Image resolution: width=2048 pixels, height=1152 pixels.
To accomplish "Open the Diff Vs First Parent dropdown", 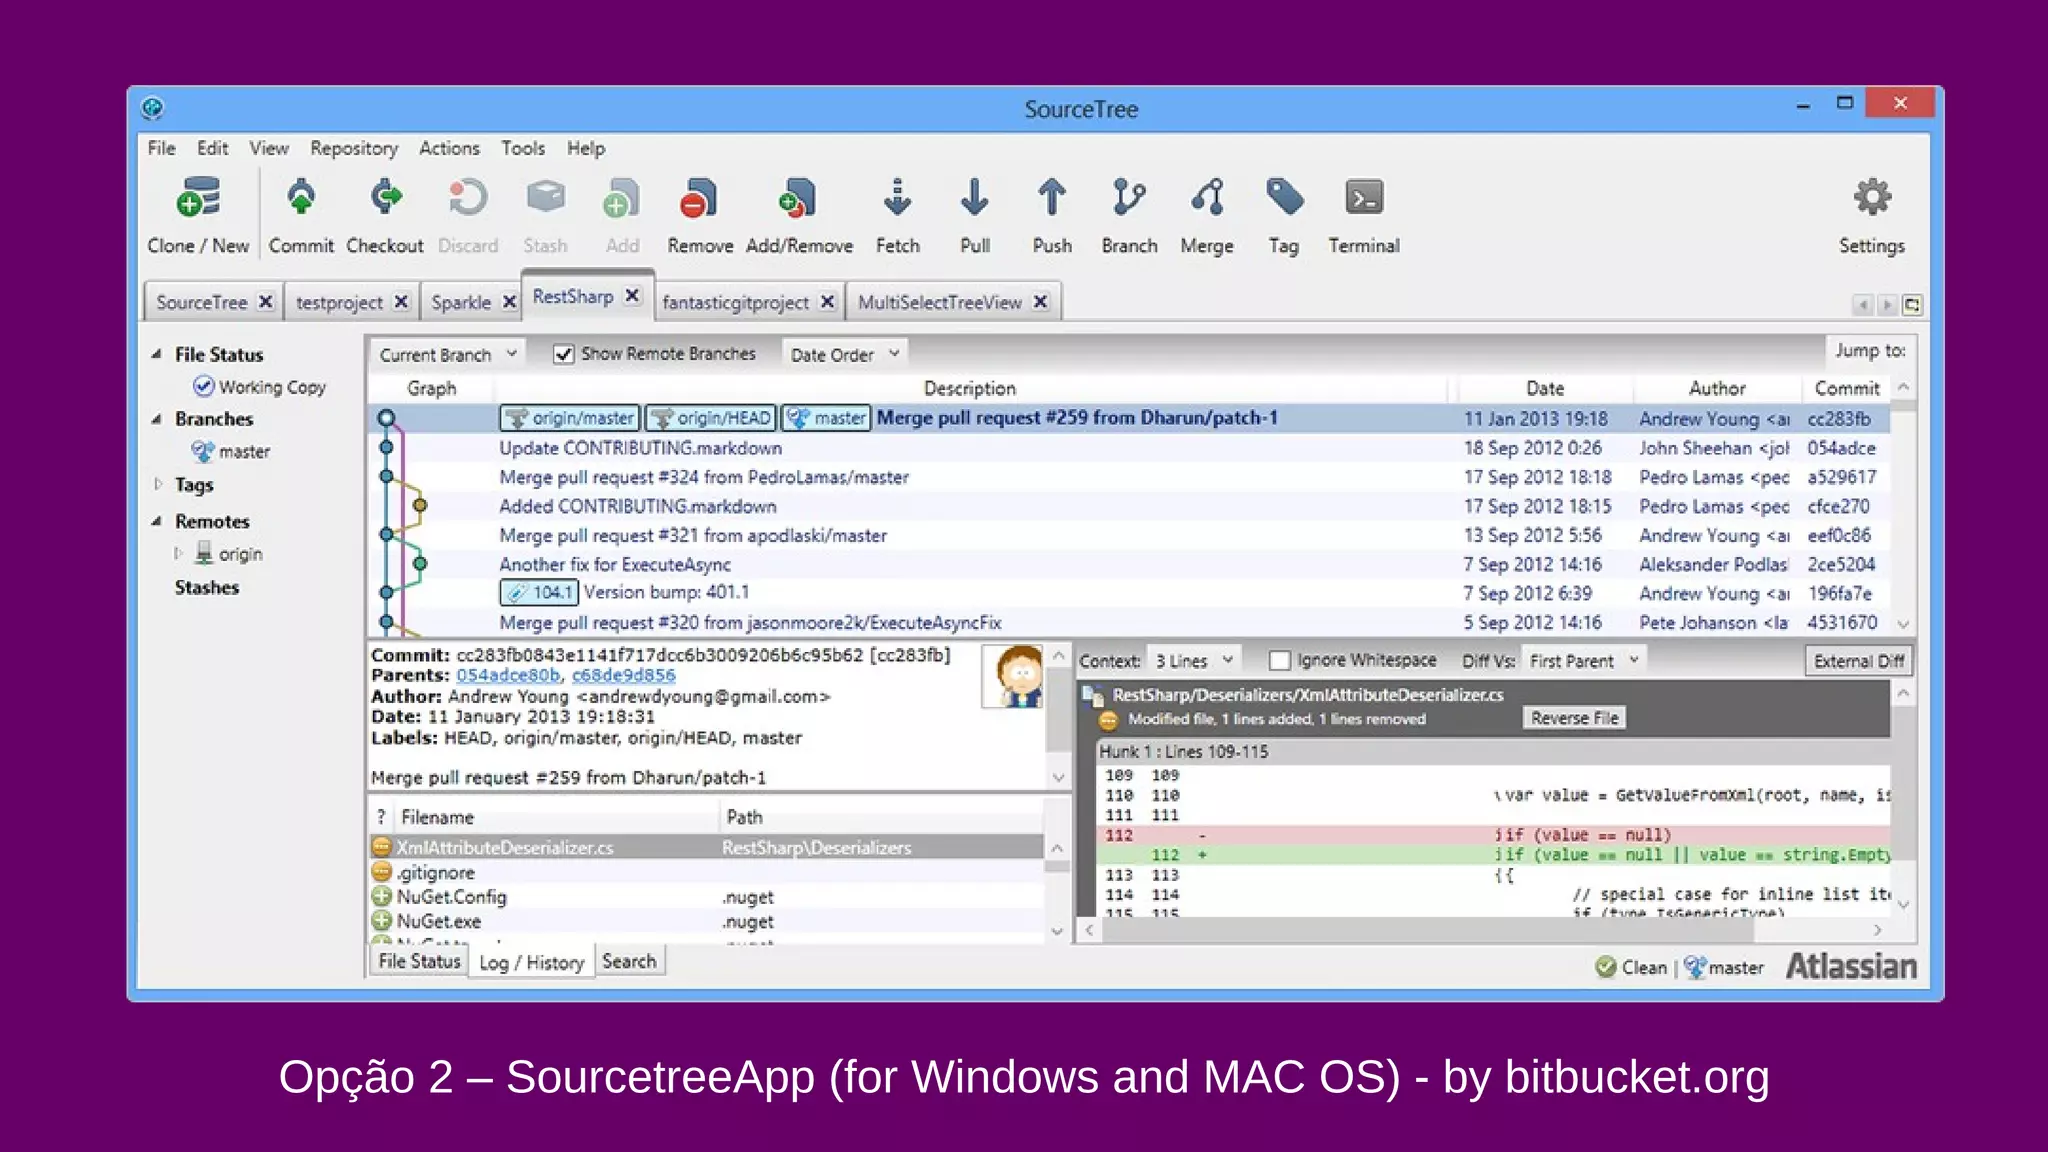I will [1583, 661].
